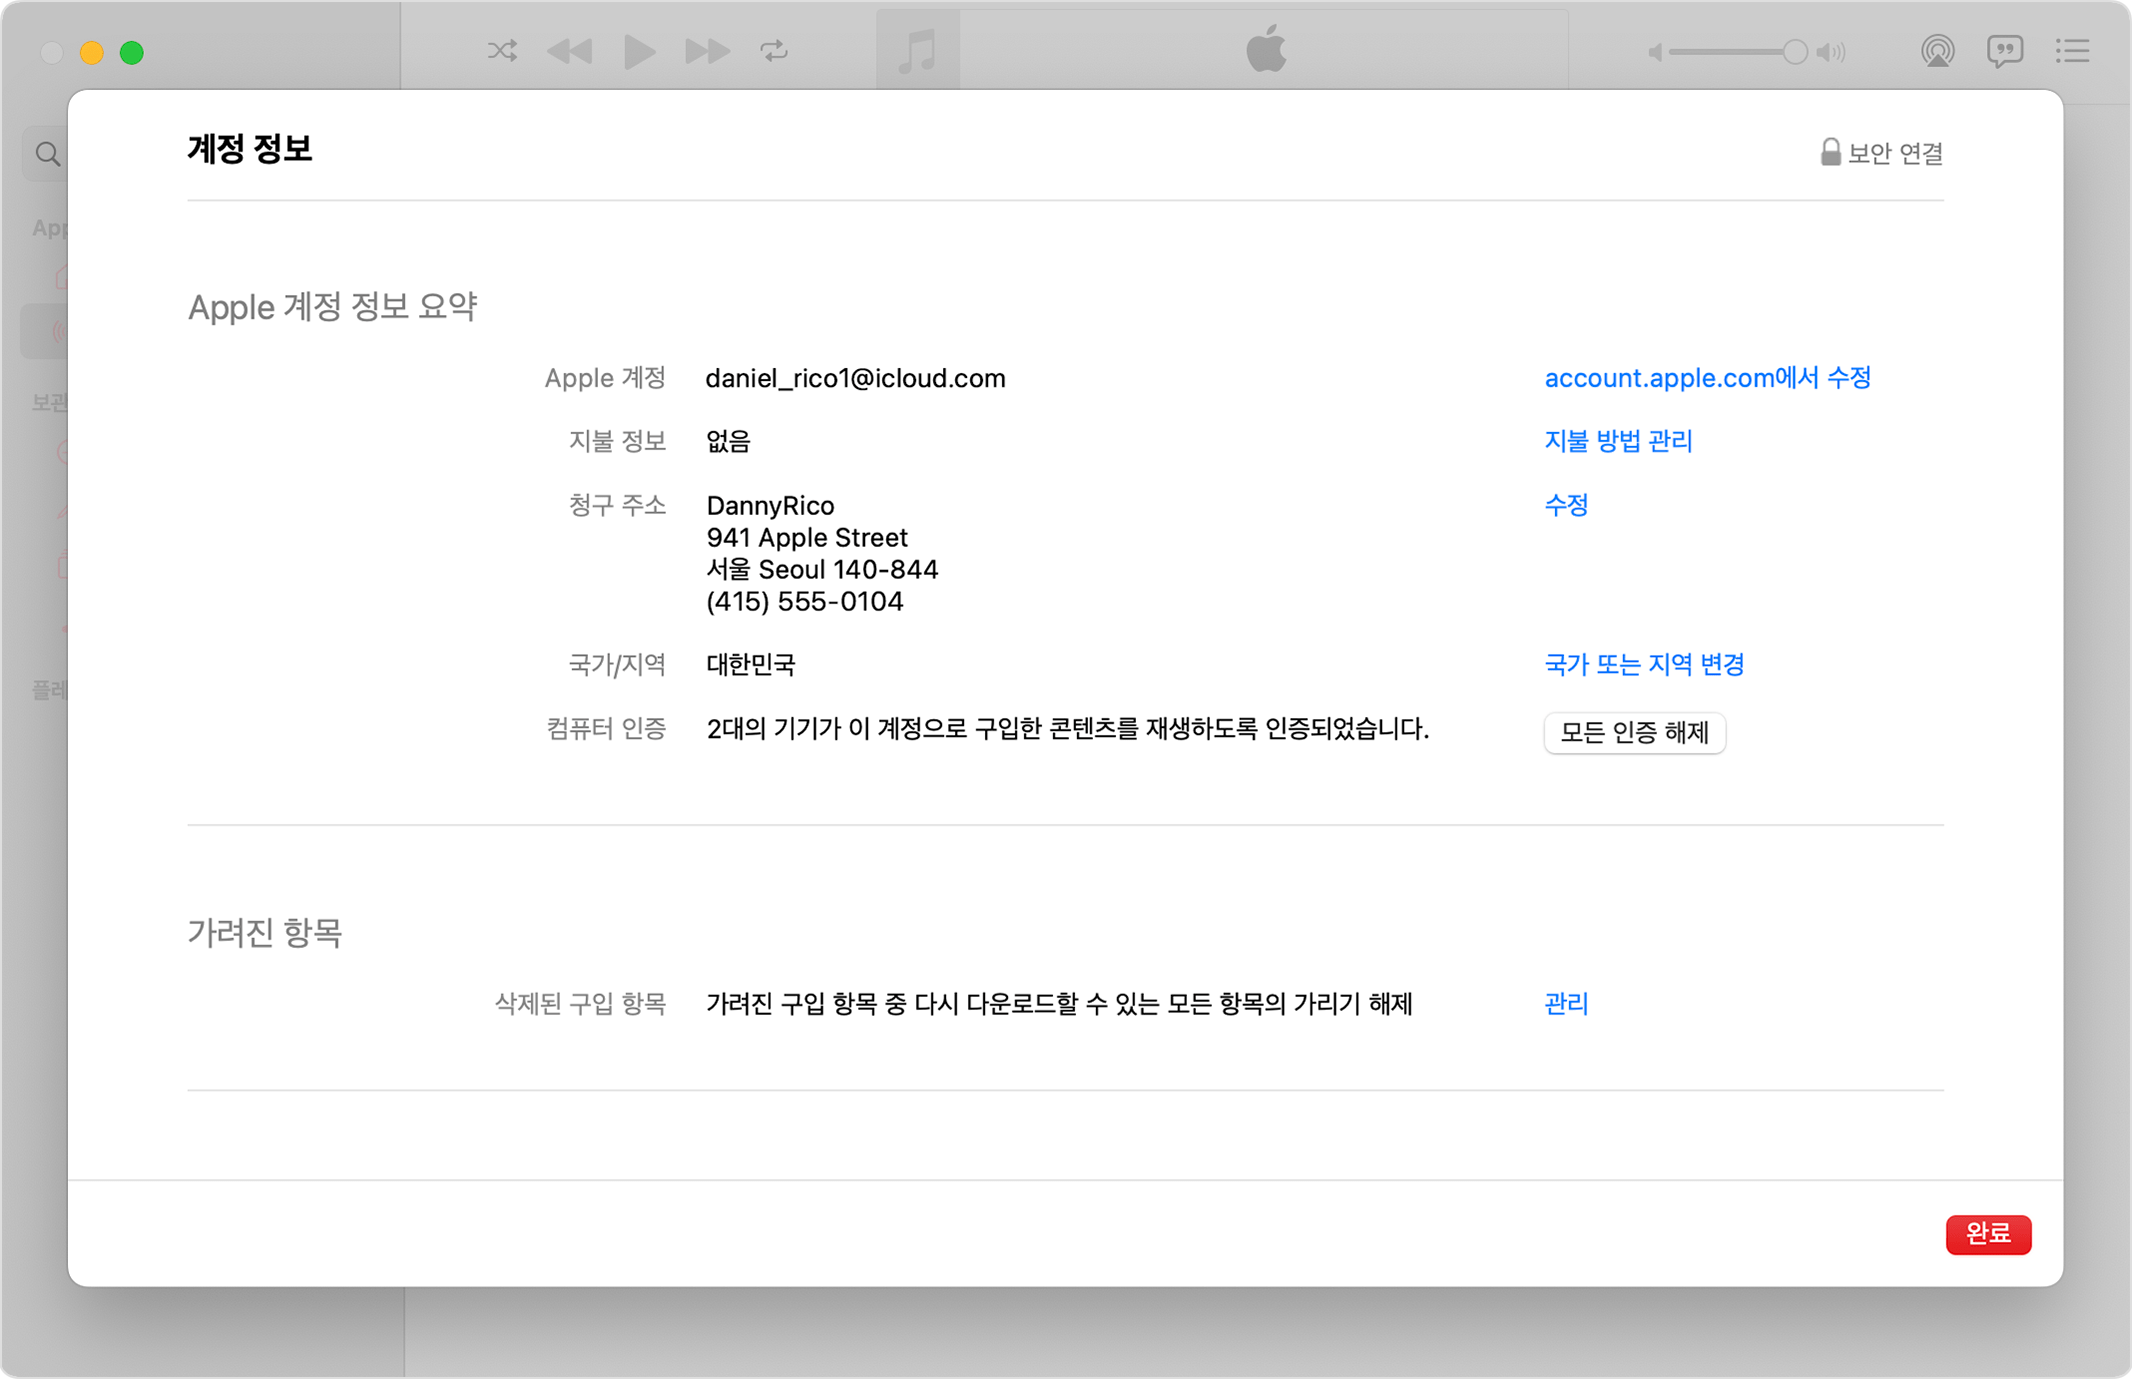Click the 컴퓨터 인증 description text
The height and width of the screenshot is (1380, 2132).
point(1068,729)
